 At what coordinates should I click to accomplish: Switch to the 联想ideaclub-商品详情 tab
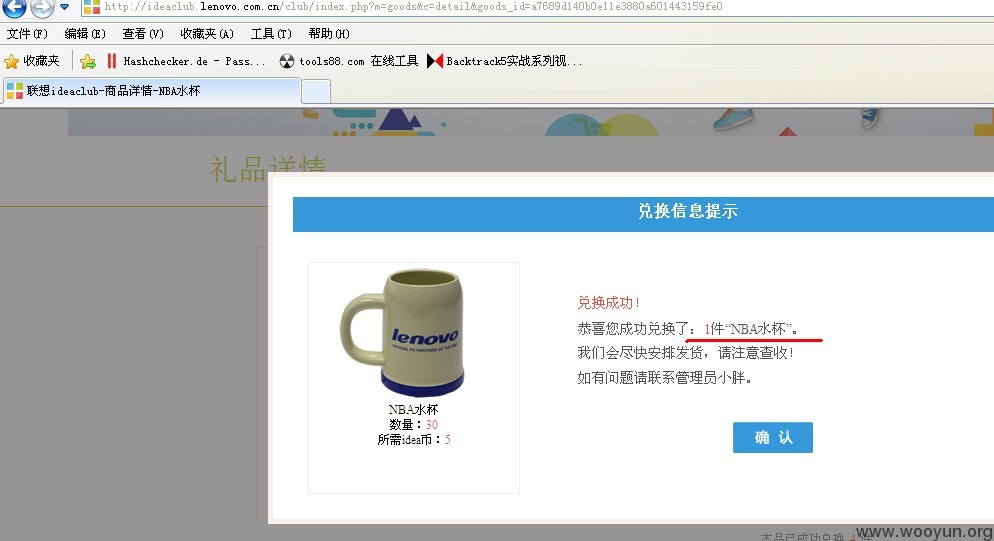coord(152,91)
